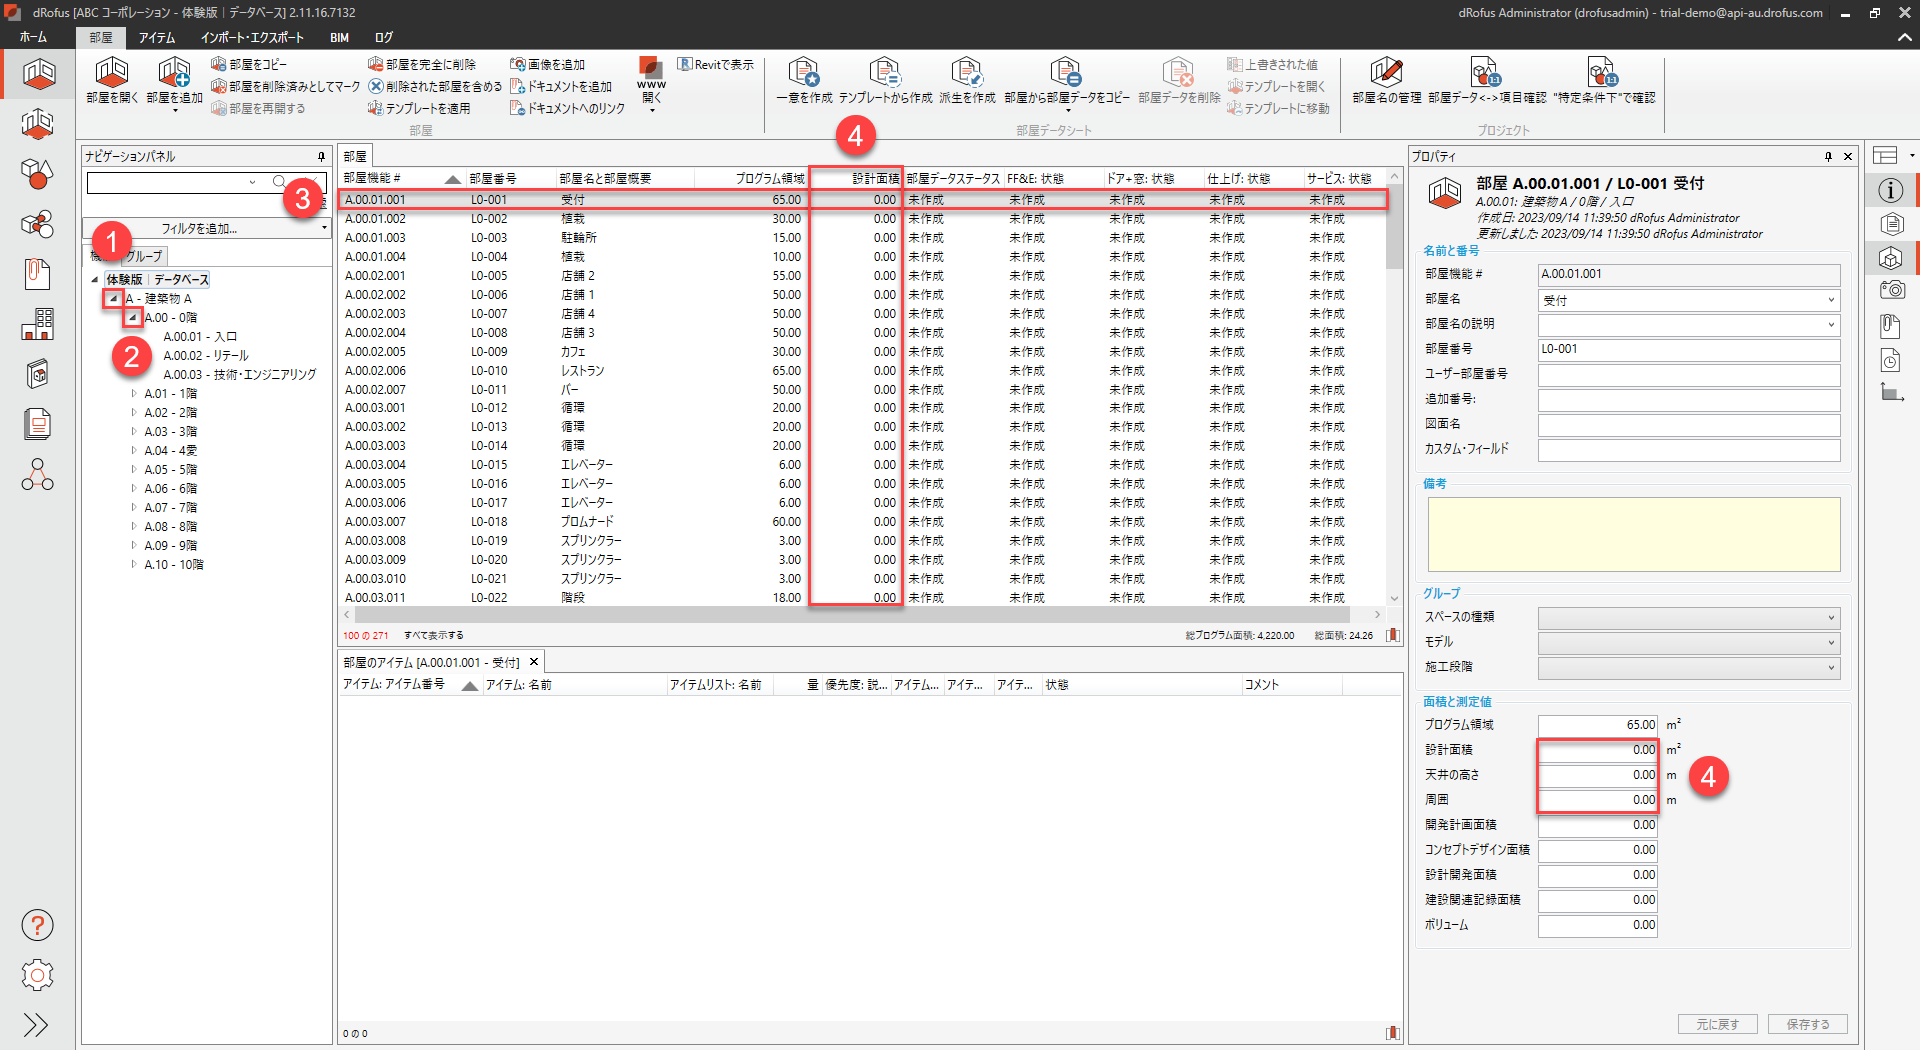The image size is (1920, 1050).
Task: Open settings gear icon in left sidebar
Action: (37, 975)
